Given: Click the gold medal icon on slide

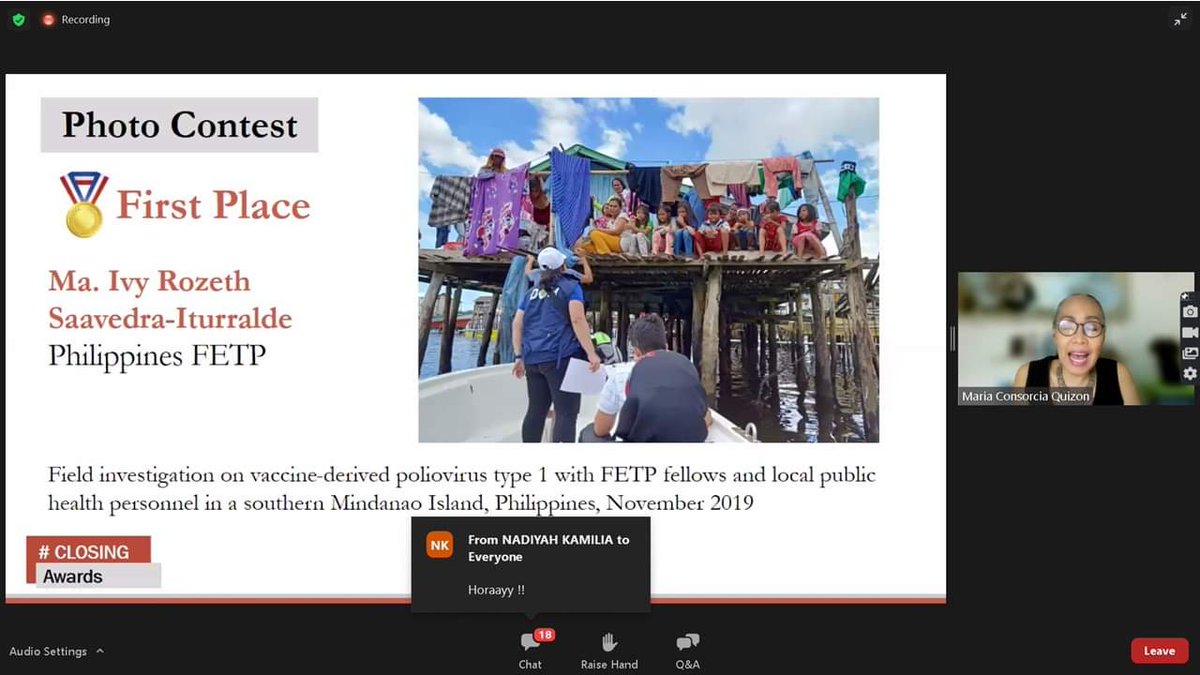Looking at the screenshot, I should pos(82,205).
